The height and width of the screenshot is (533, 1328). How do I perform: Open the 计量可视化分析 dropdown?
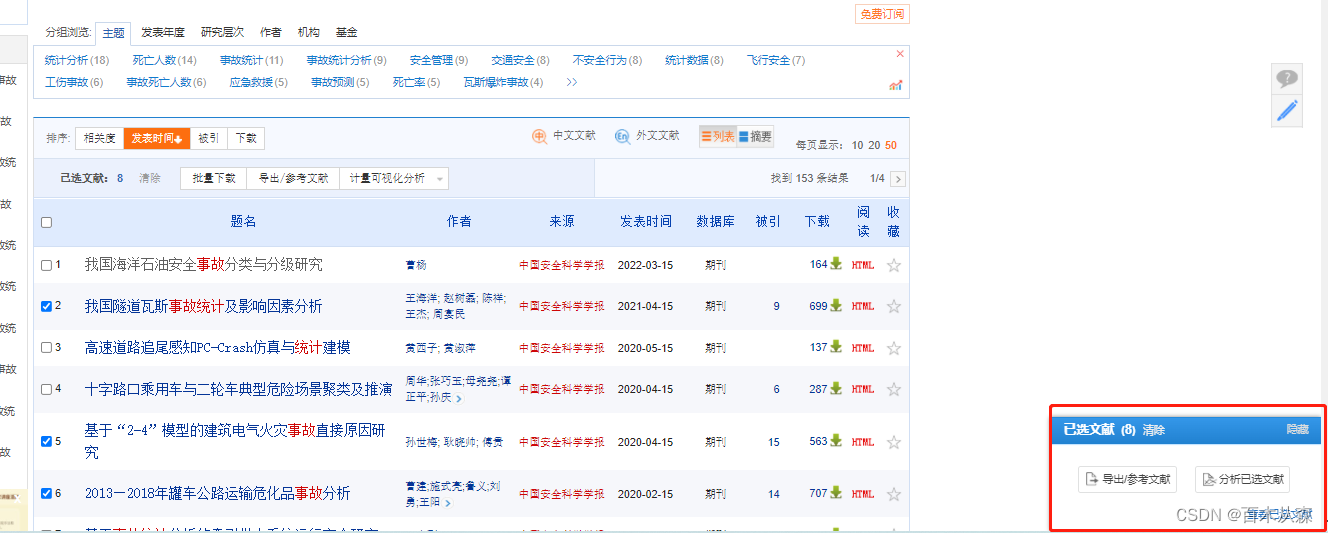point(394,178)
